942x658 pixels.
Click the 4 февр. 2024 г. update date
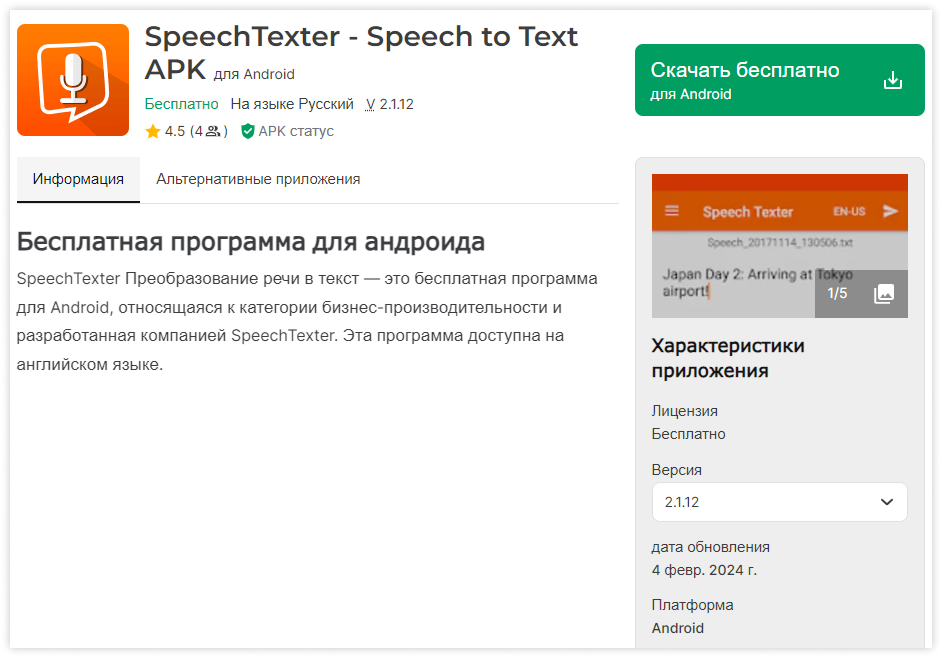click(x=704, y=570)
